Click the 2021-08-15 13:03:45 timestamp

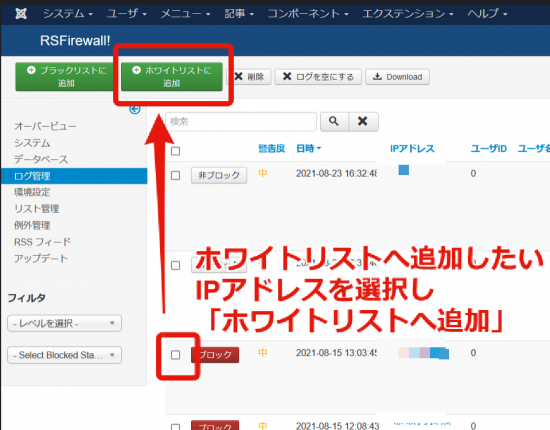(x=336, y=353)
